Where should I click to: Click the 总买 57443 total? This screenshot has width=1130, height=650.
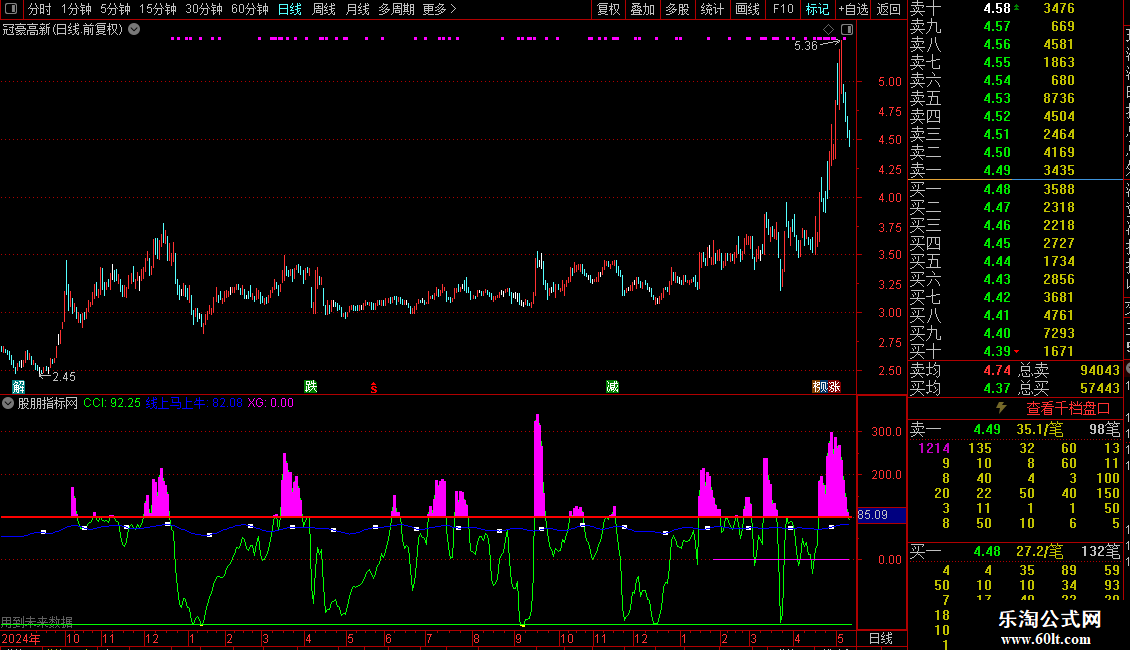pos(1069,388)
